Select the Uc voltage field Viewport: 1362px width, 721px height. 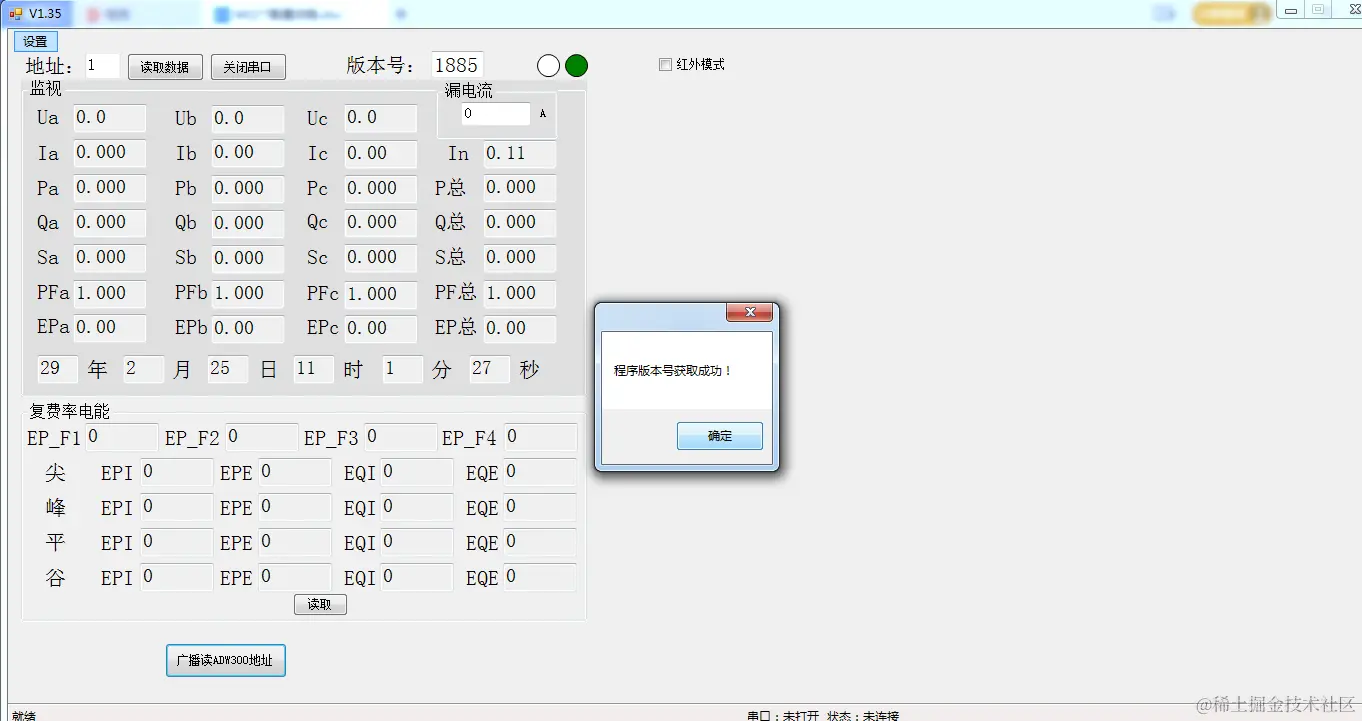(x=381, y=119)
